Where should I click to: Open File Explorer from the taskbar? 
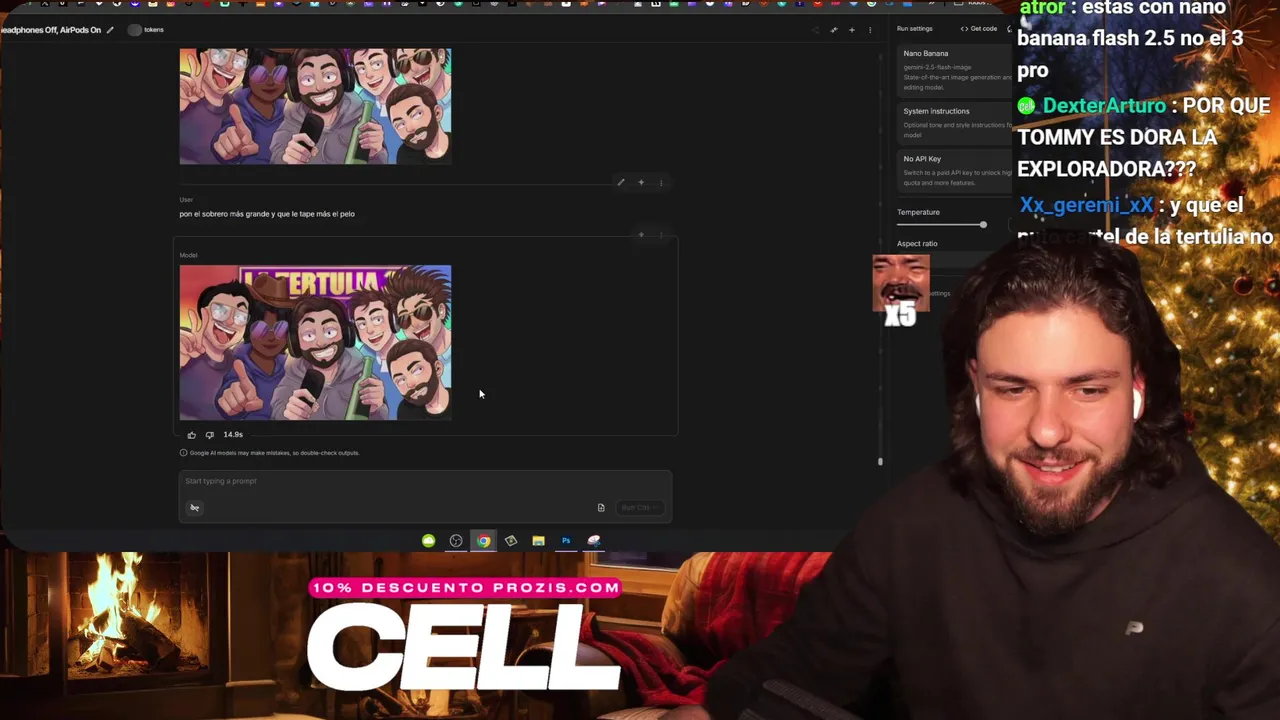[538, 541]
